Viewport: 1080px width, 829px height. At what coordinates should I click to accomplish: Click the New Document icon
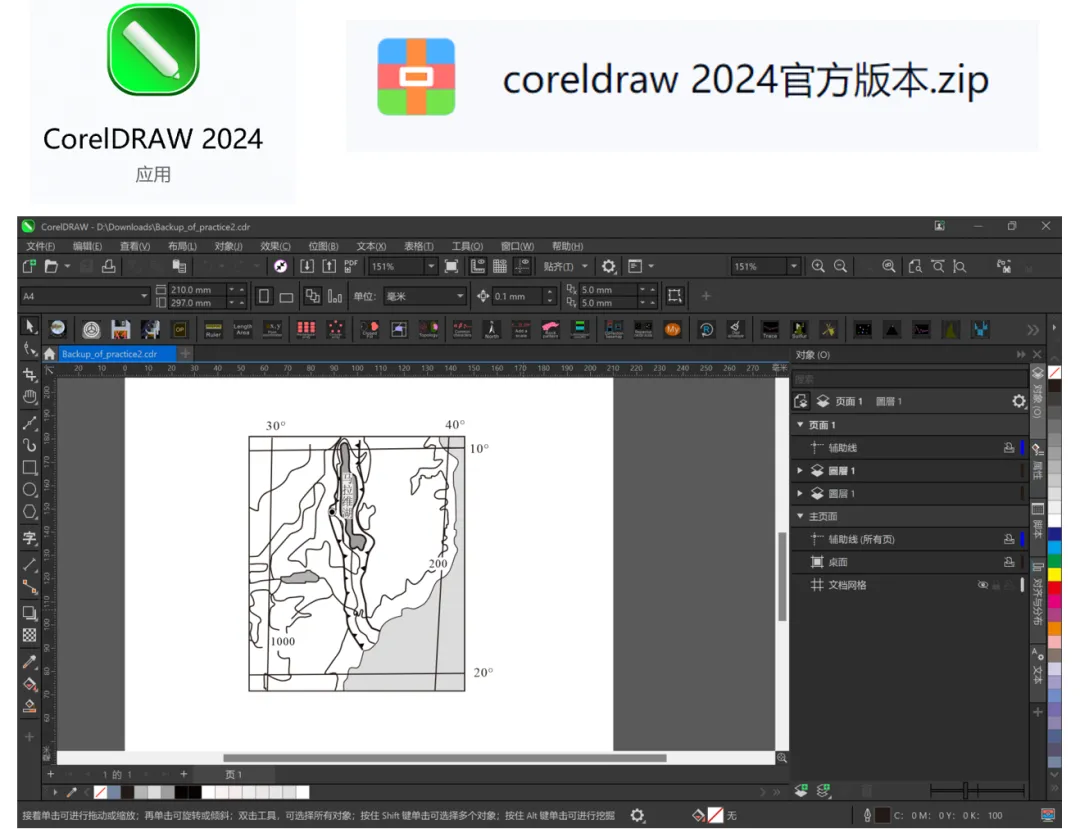point(29,266)
